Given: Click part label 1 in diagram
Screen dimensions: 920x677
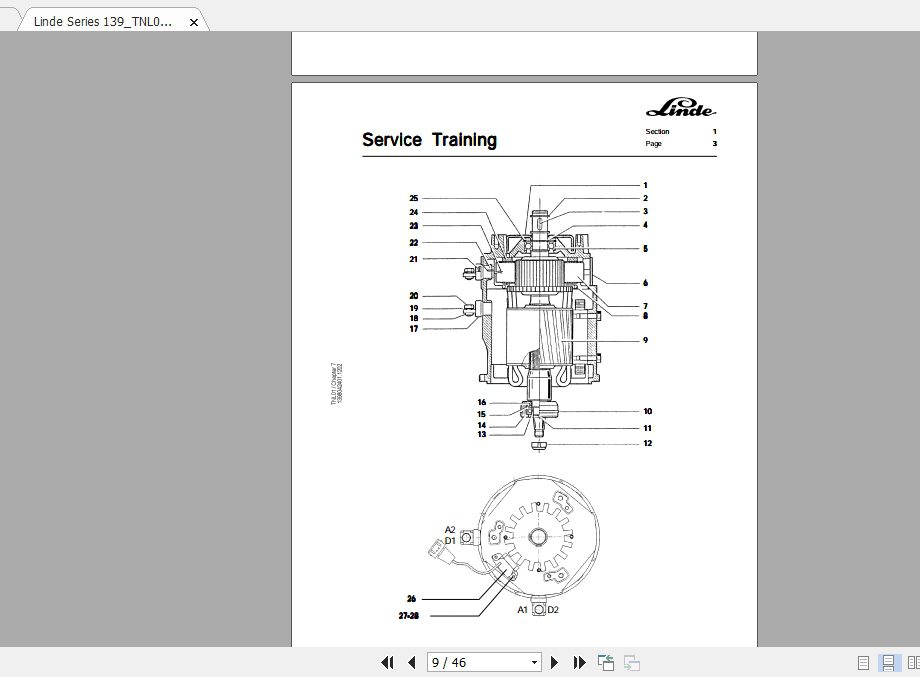Looking at the screenshot, I should click(645, 185).
